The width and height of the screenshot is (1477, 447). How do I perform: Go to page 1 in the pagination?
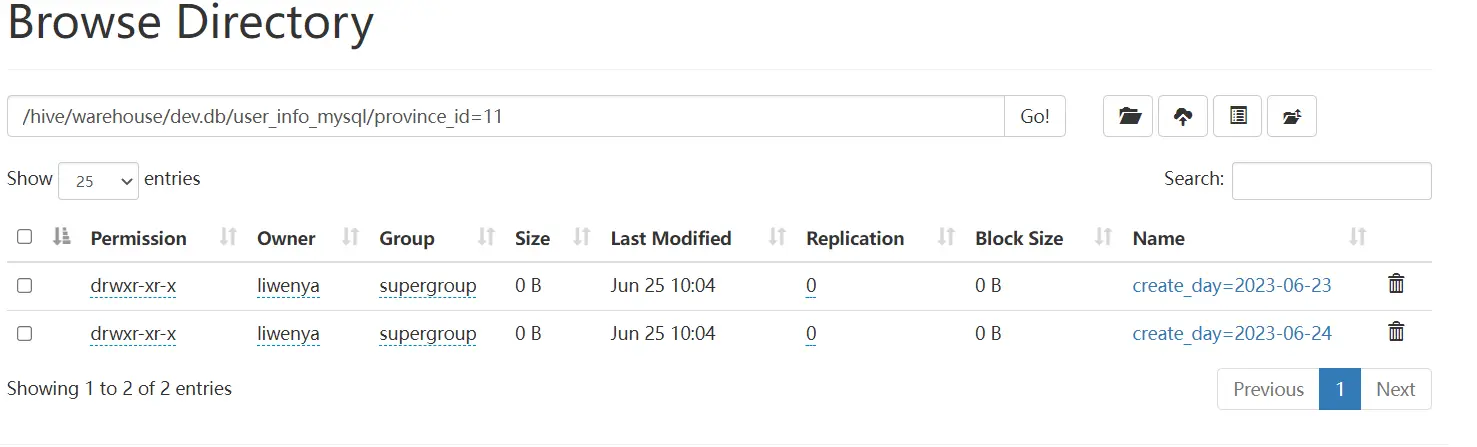[x=1340, y=389]
